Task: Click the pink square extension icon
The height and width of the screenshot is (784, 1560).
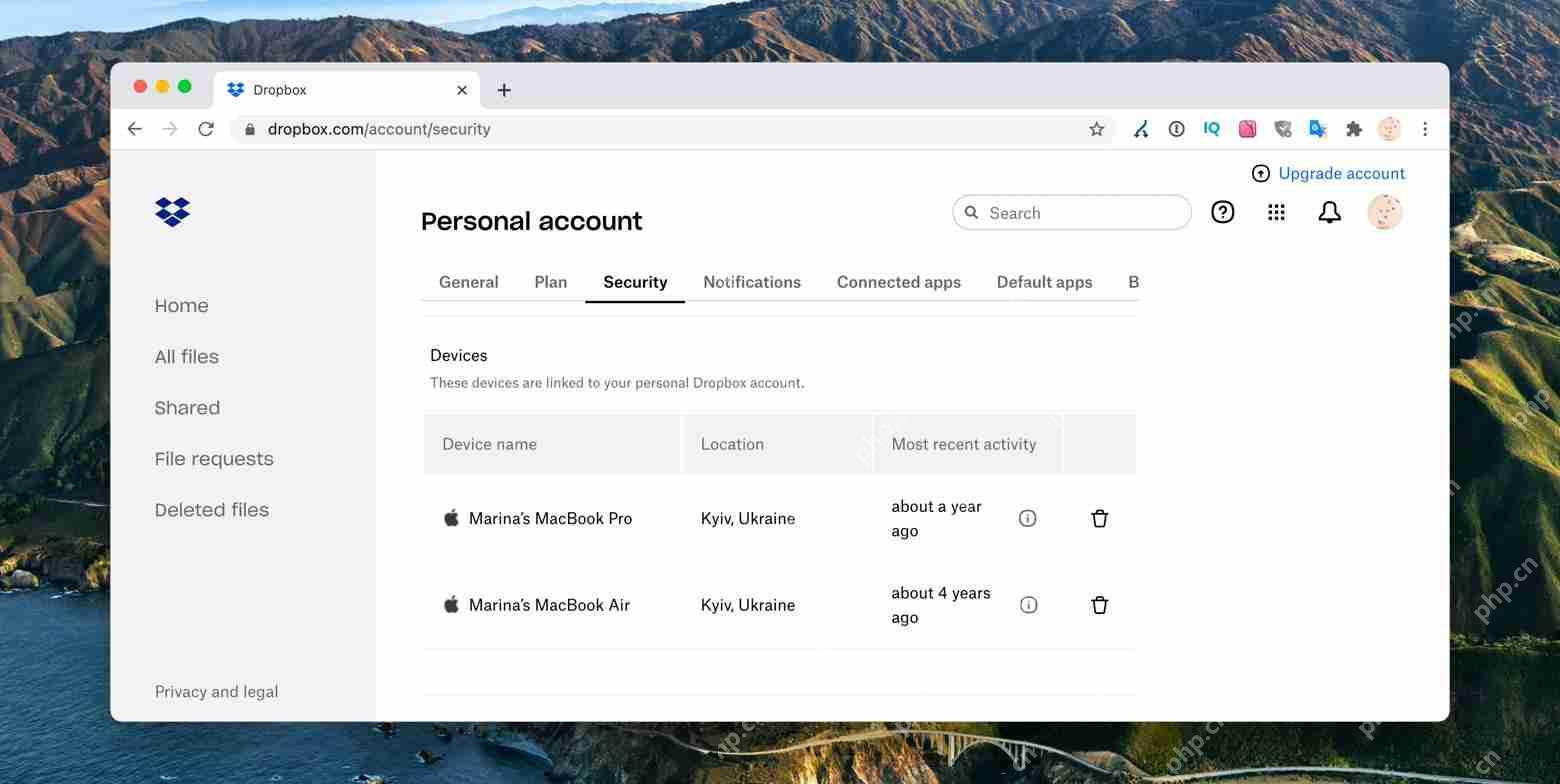Action: (x=1247, y=129)
